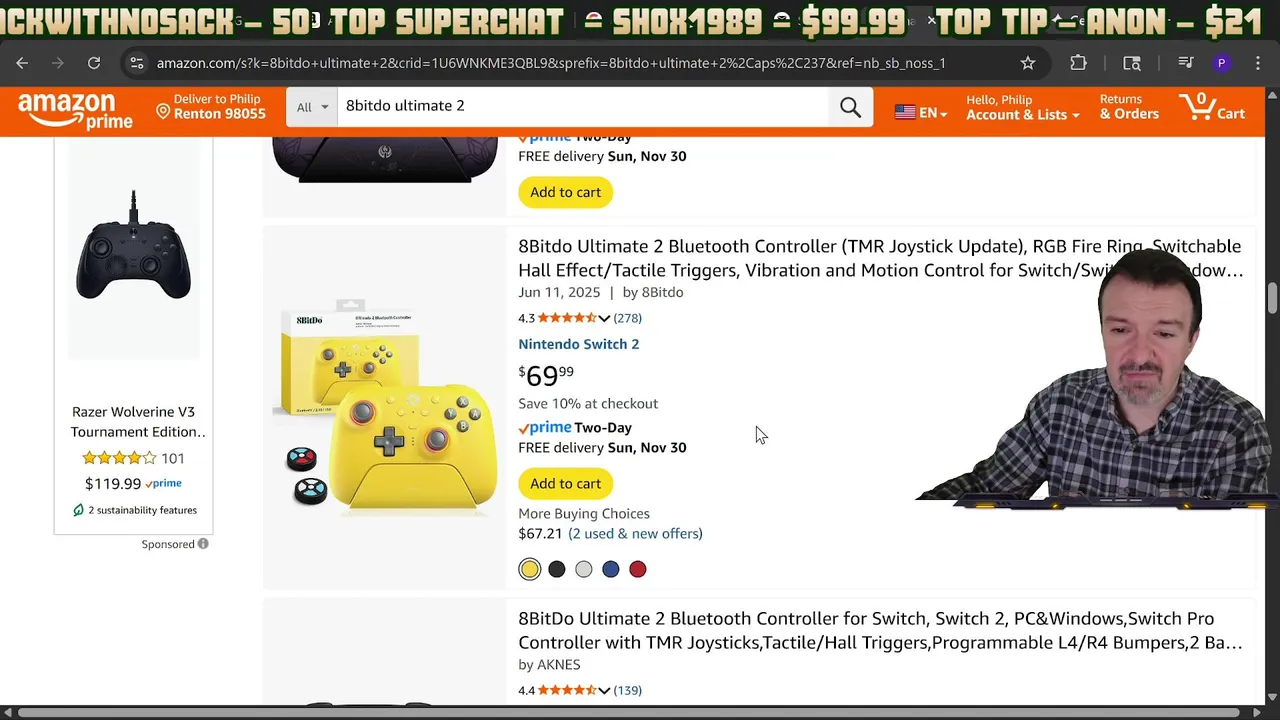
Task: Click the search field containing 8bitdo ultimate 2
Action: (580, 106)
